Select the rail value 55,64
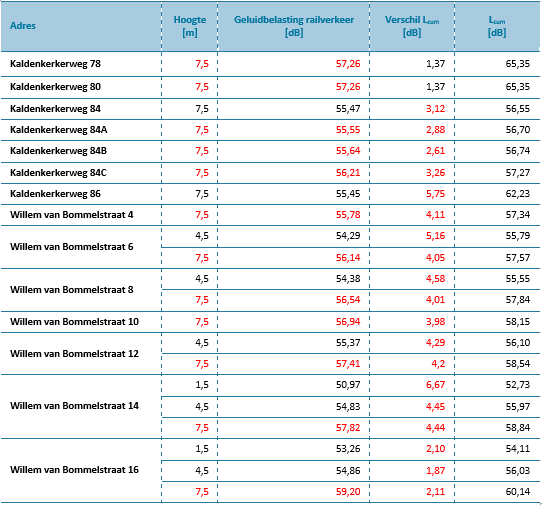 point(348,151)
